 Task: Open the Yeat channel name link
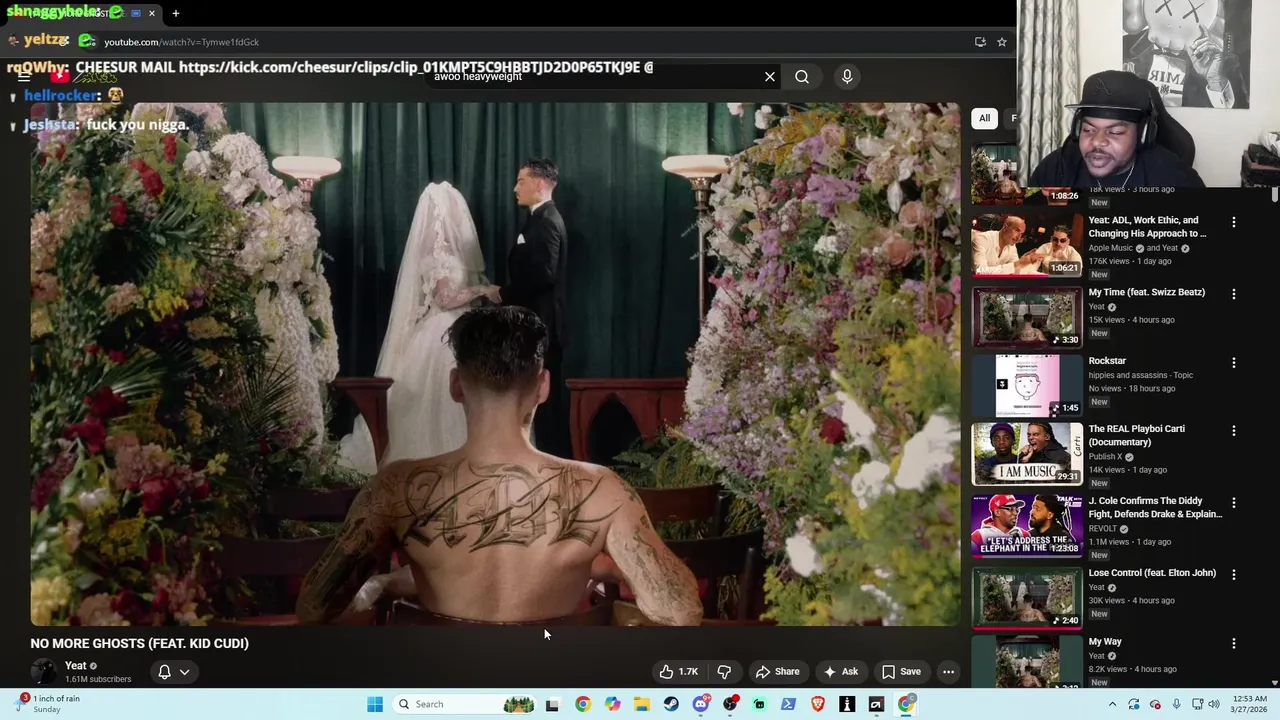pyautogui.click(x=75, y=666)
